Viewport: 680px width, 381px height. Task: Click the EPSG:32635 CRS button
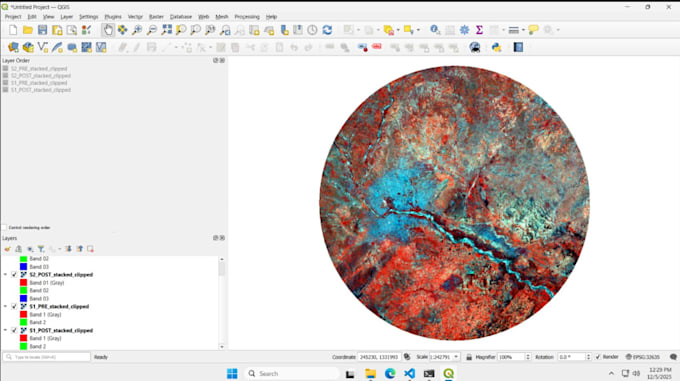(x=643, y=357)
